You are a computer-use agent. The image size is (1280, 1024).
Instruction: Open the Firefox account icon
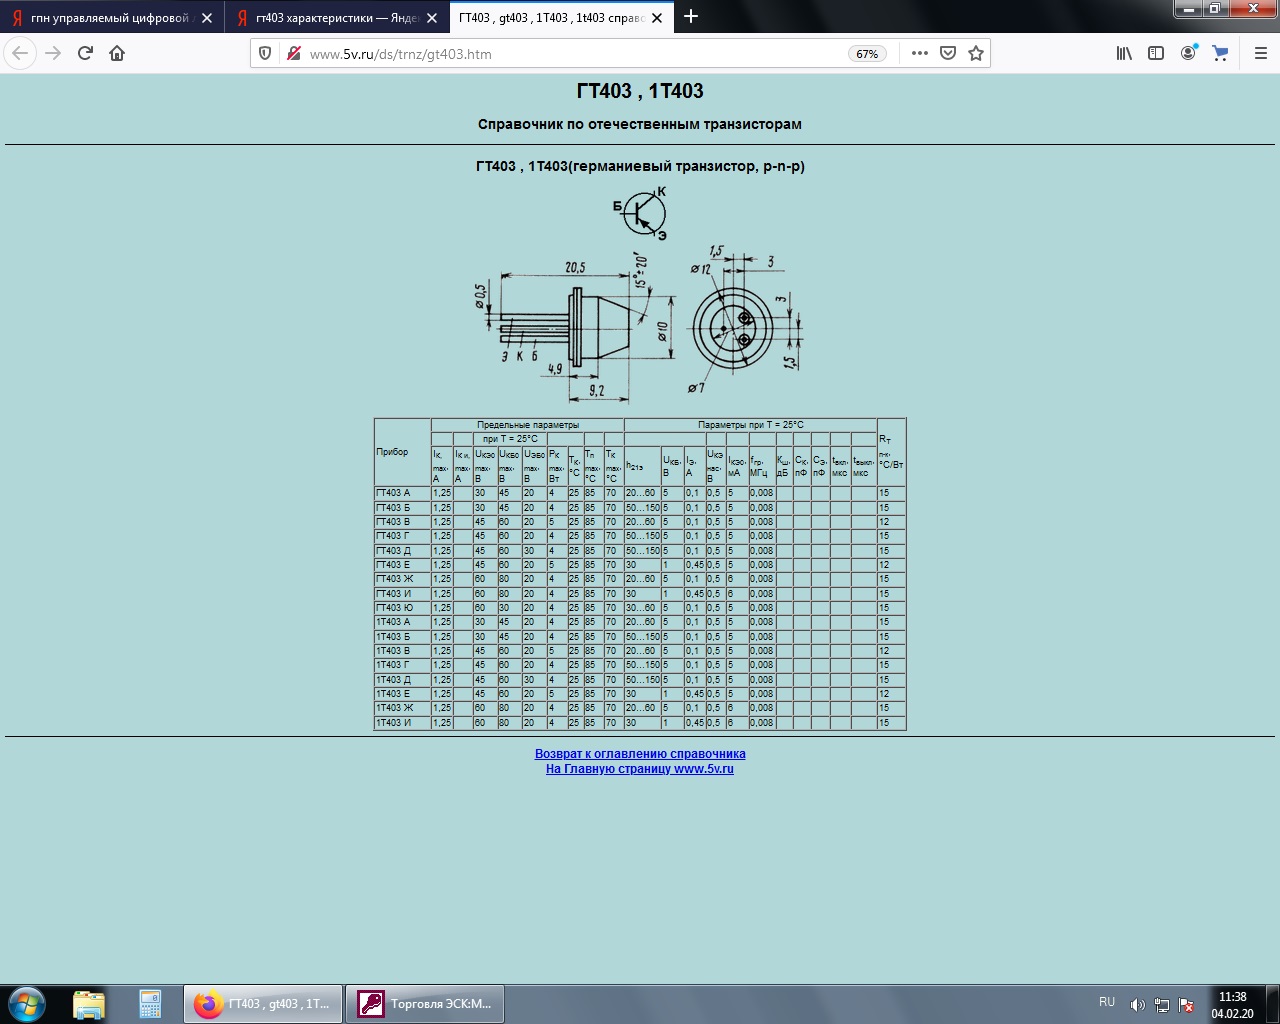(x=1188, y=53)
